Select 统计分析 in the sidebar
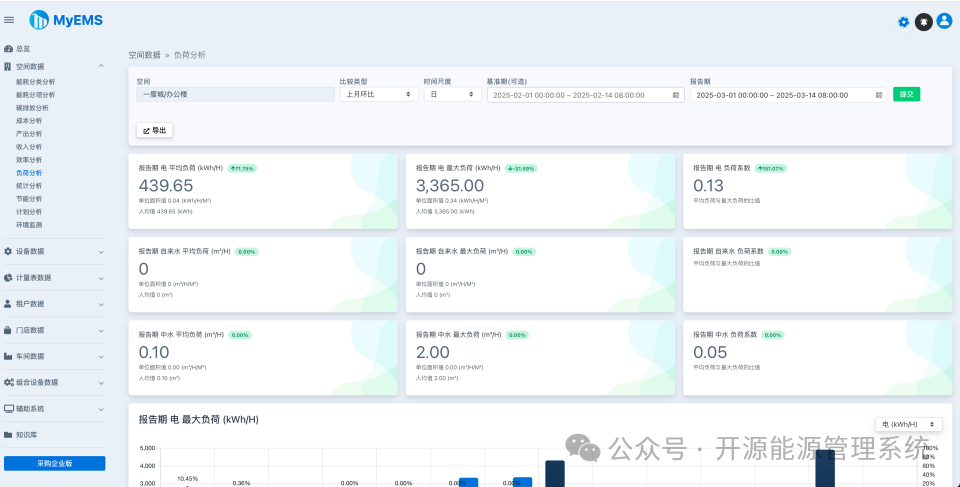This screenshot has height=487, width=960. (29, 186)
